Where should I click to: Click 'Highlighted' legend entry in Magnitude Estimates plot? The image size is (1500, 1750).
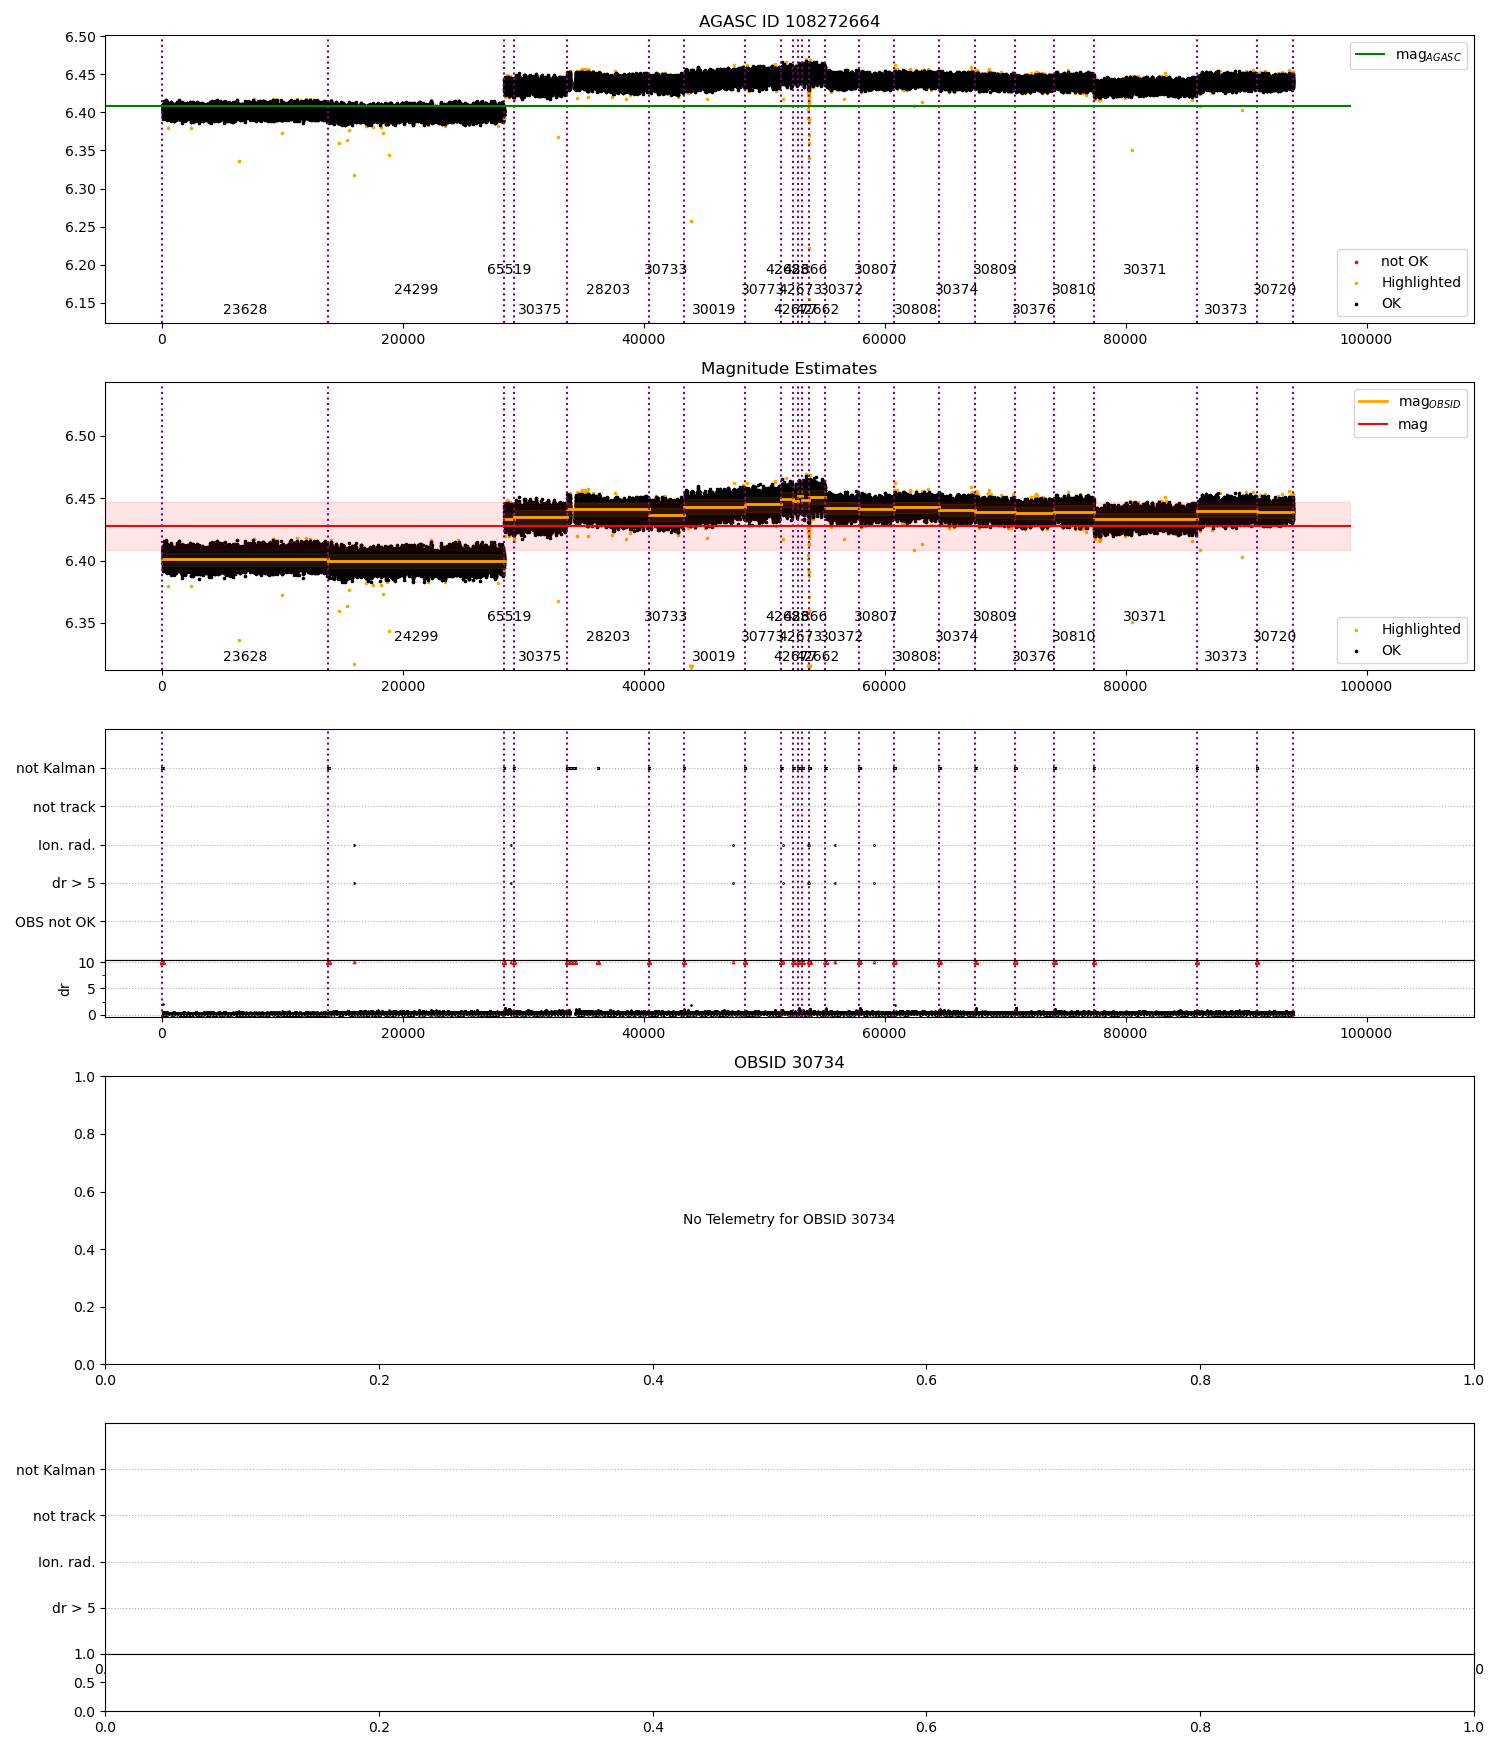[1408, 630]
